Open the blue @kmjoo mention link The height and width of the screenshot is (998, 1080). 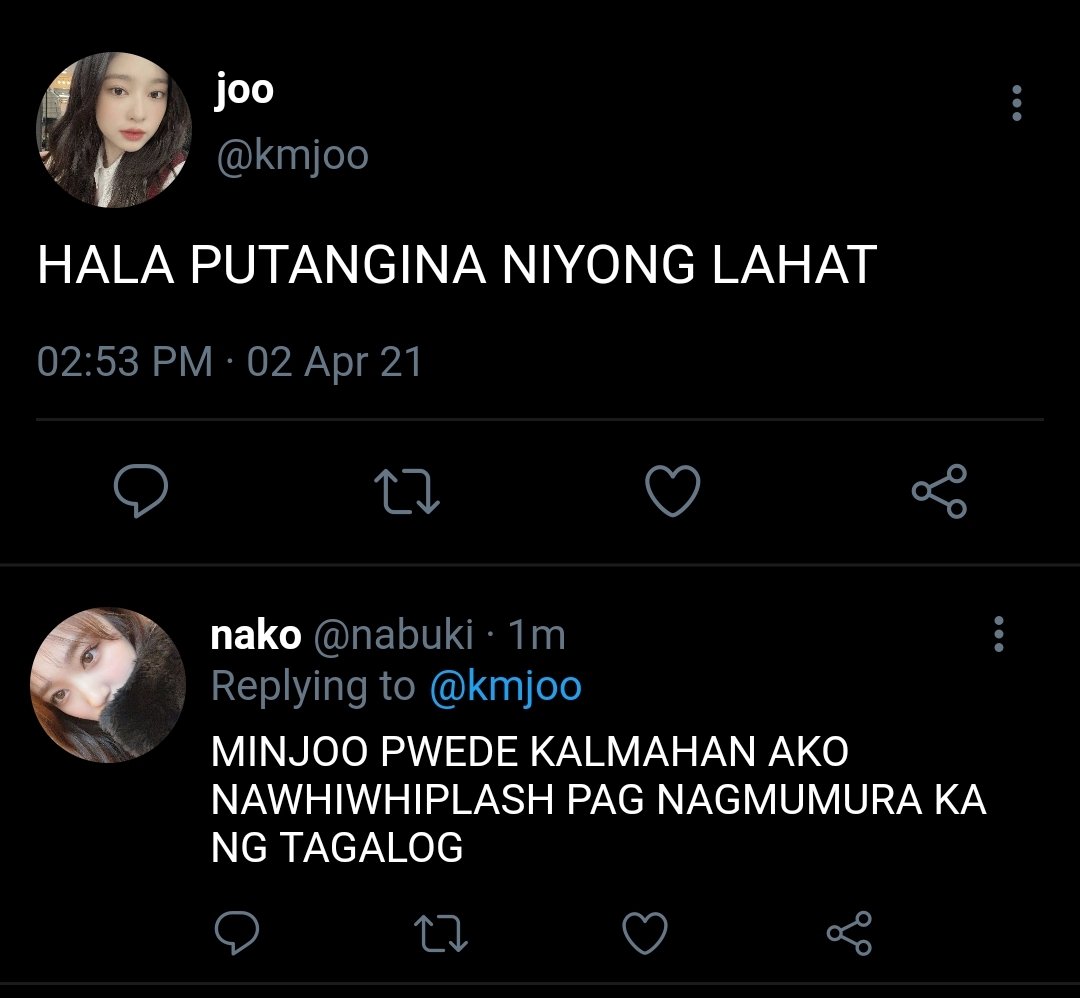pyautogui.click(x=506, y=687)
